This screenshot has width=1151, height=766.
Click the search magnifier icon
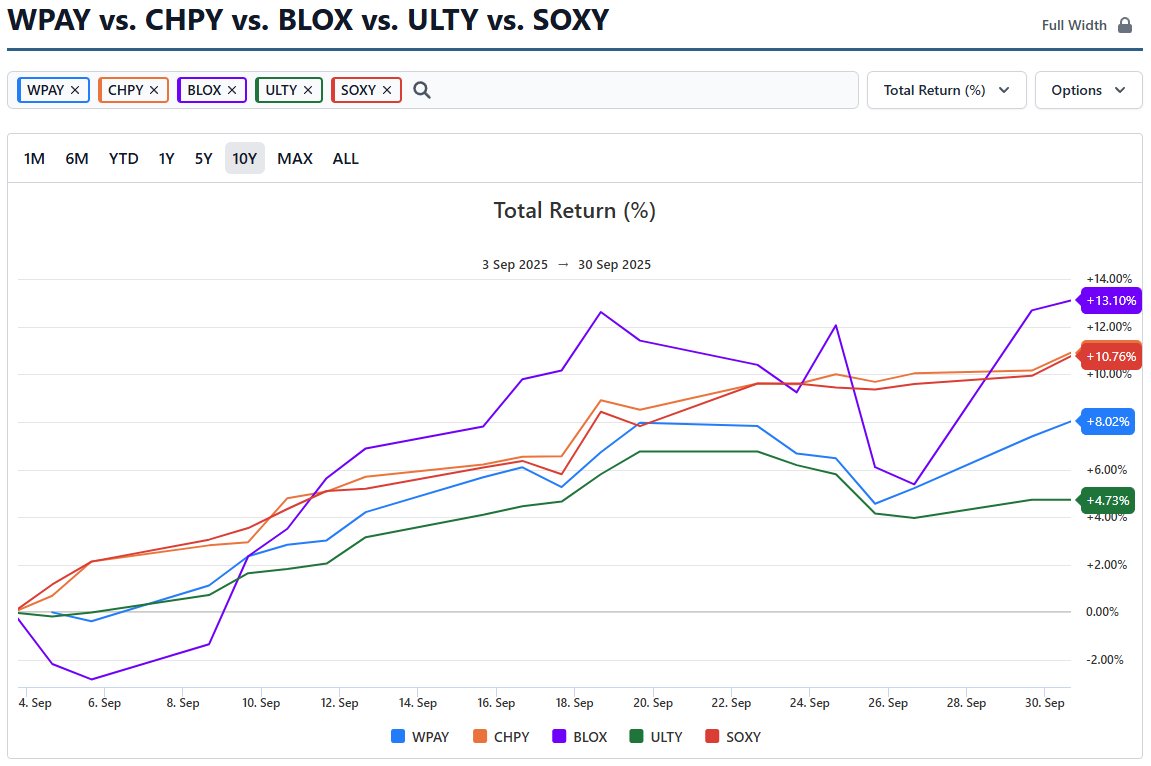point(422,90)
